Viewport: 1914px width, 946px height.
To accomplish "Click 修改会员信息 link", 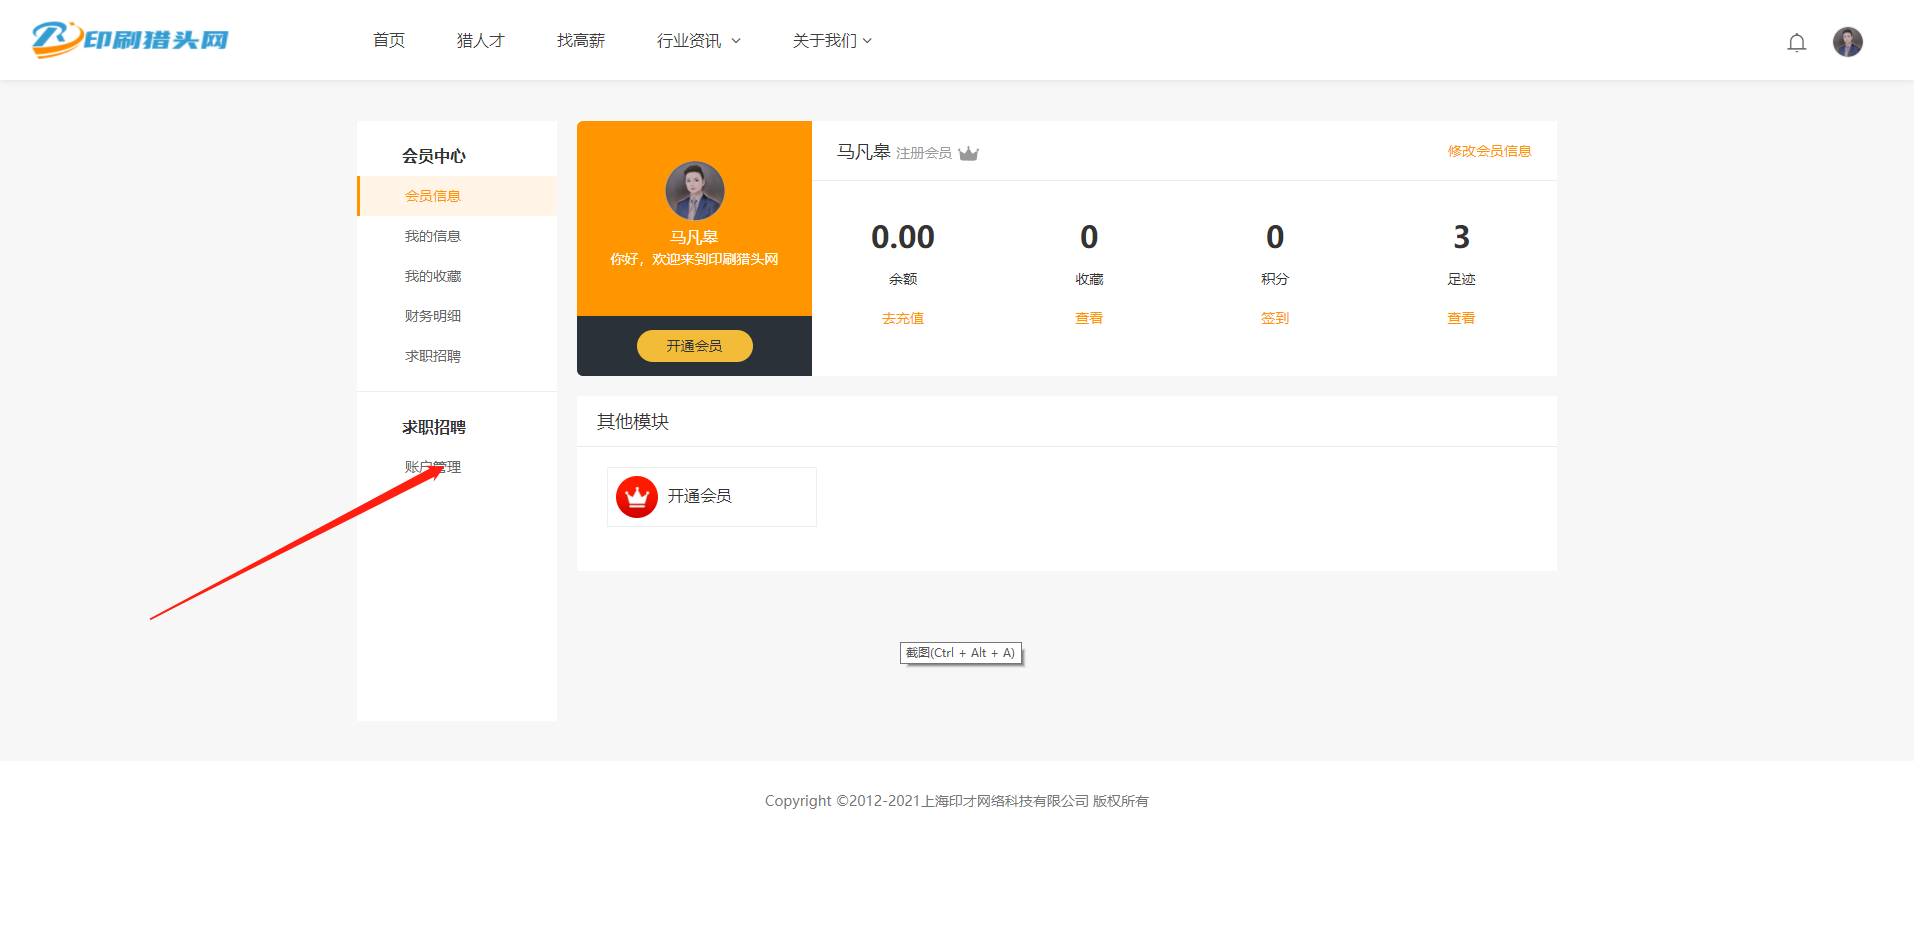I will [1488, 151].
